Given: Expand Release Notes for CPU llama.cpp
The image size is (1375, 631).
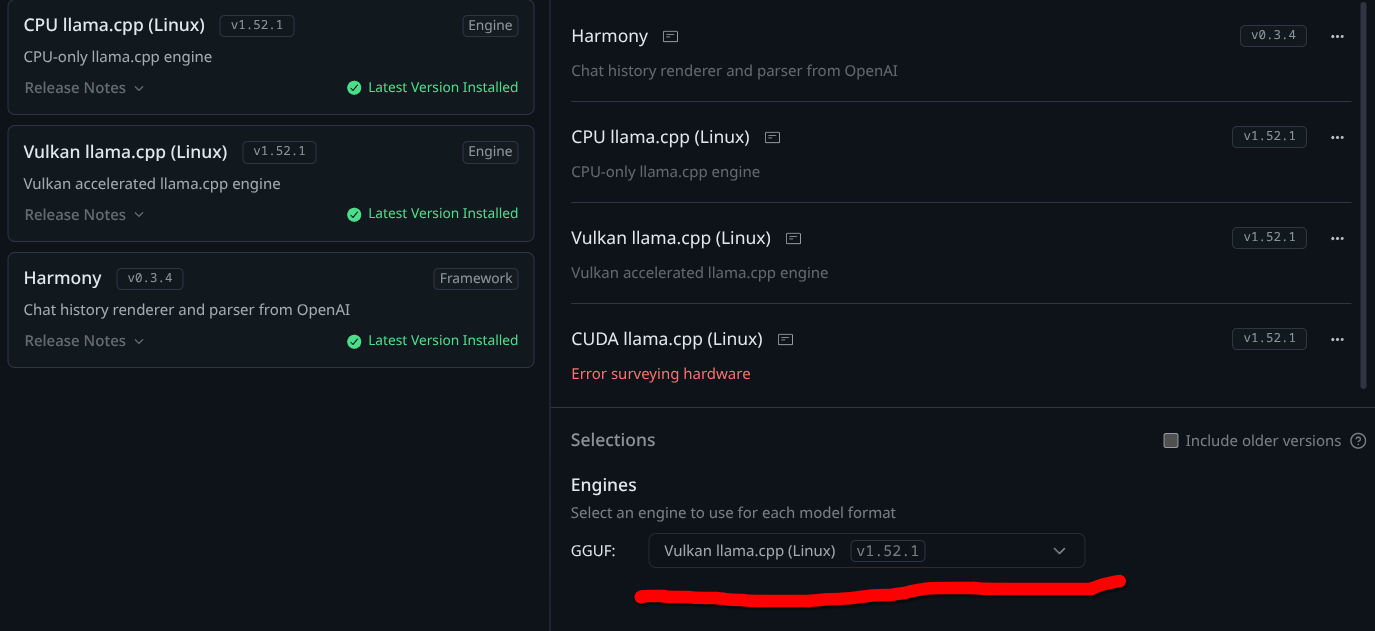Looking at the screenshot, I should [x=84, y=88].
